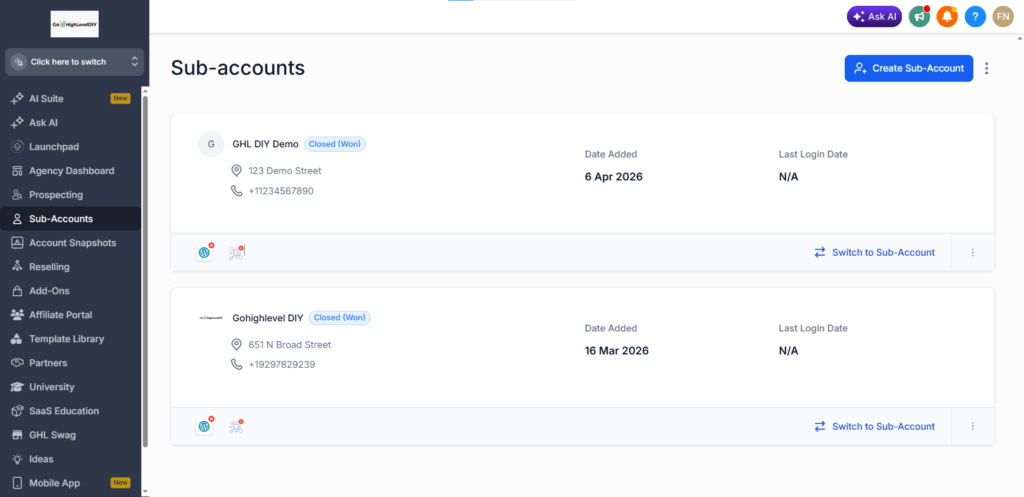
Task: Click the Affiliate Portal people icon
Action: click(x=18, y=315)
